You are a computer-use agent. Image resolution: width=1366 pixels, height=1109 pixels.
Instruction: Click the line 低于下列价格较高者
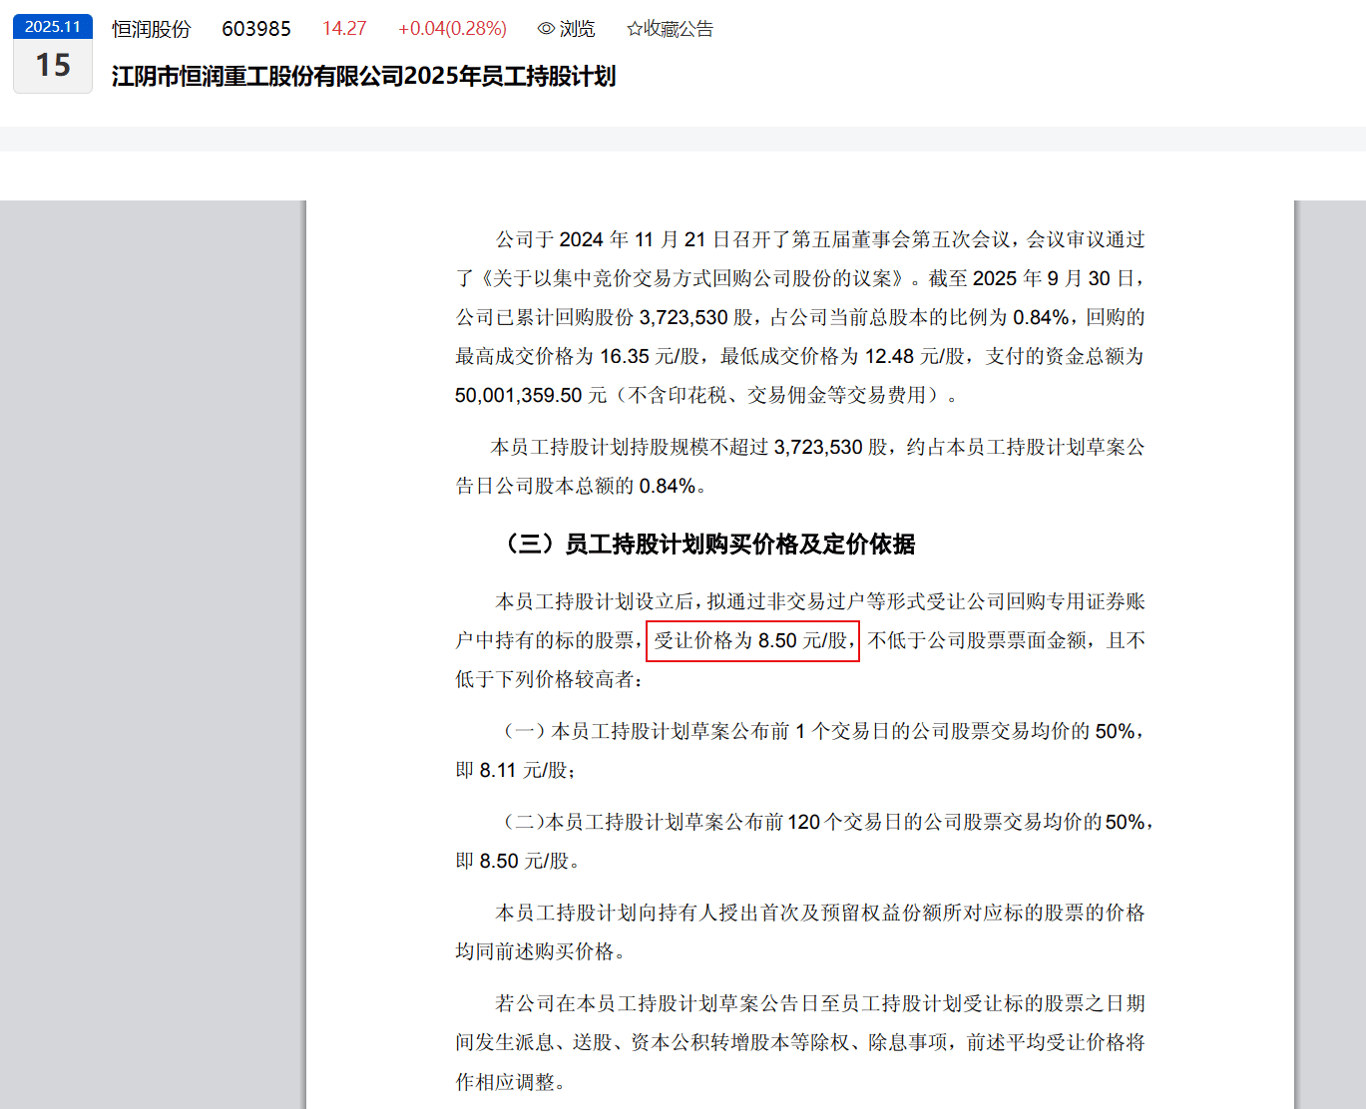(544, 680)
